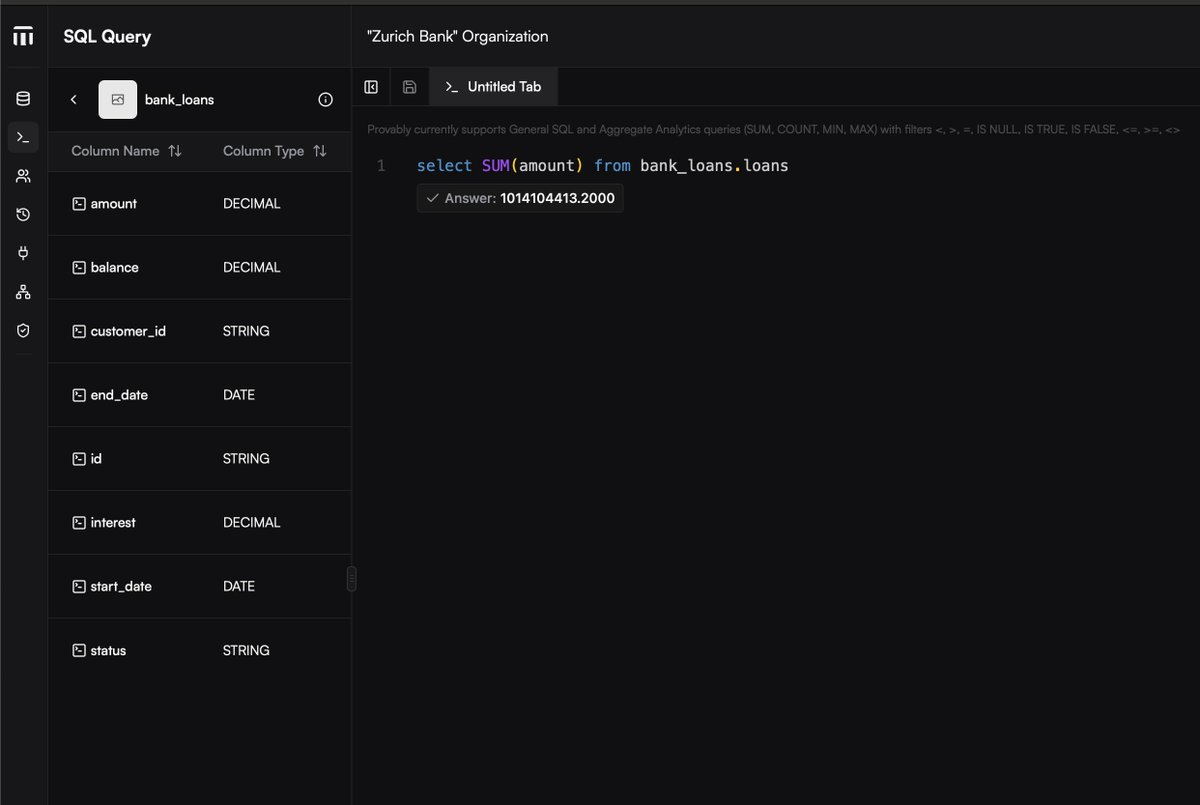Click line number 1 in the editor gutter
This screenshot has width=1200, height=805.
[x=381, y=166]
